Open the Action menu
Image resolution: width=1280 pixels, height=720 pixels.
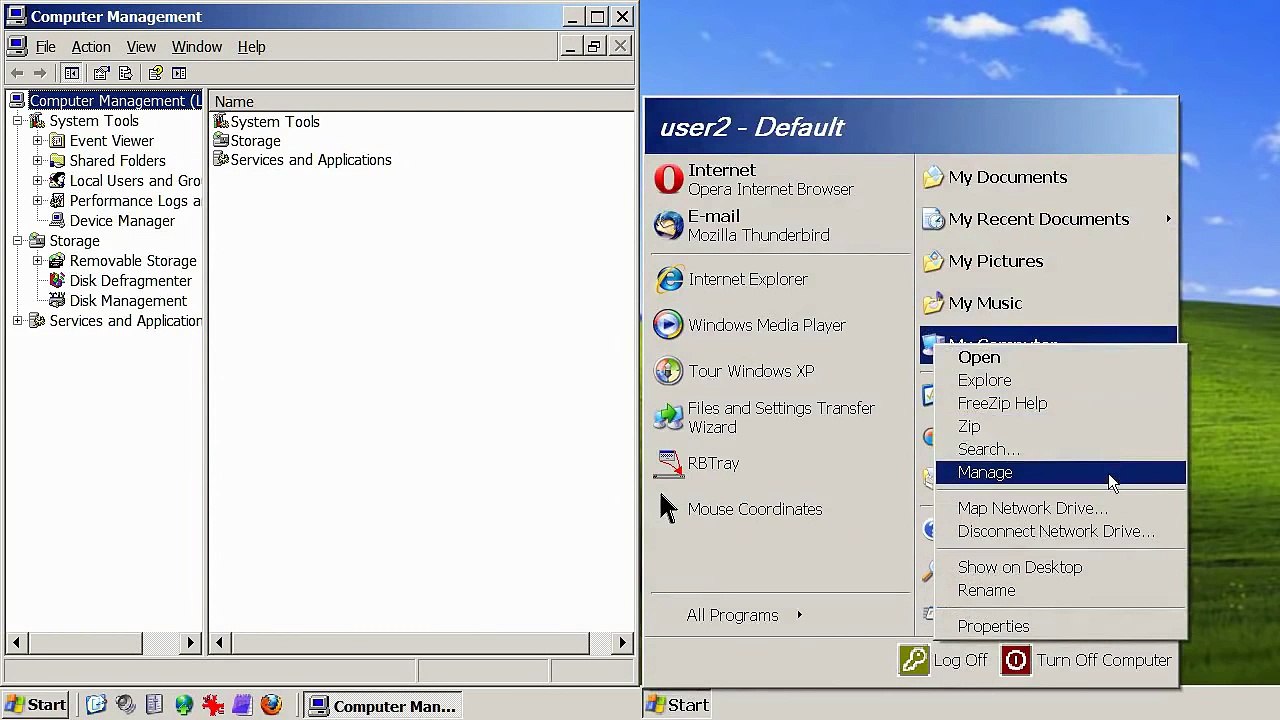(x=91, y=47)
